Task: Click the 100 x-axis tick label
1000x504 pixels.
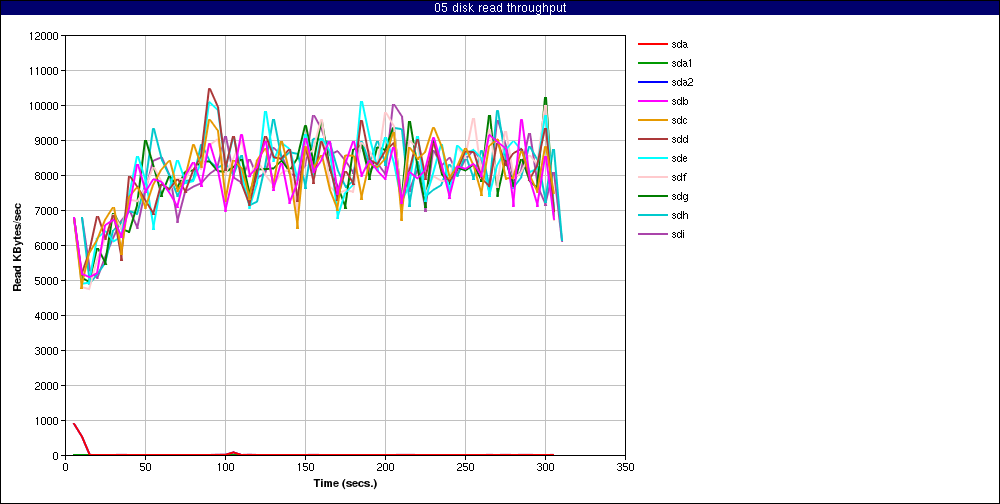Action: click(x=225, y=467)
